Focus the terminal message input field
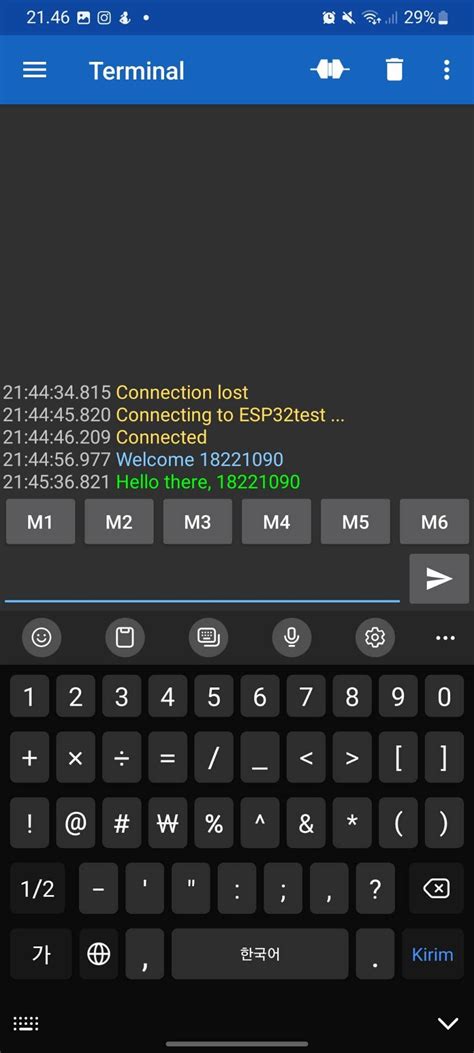 [202, 579]
